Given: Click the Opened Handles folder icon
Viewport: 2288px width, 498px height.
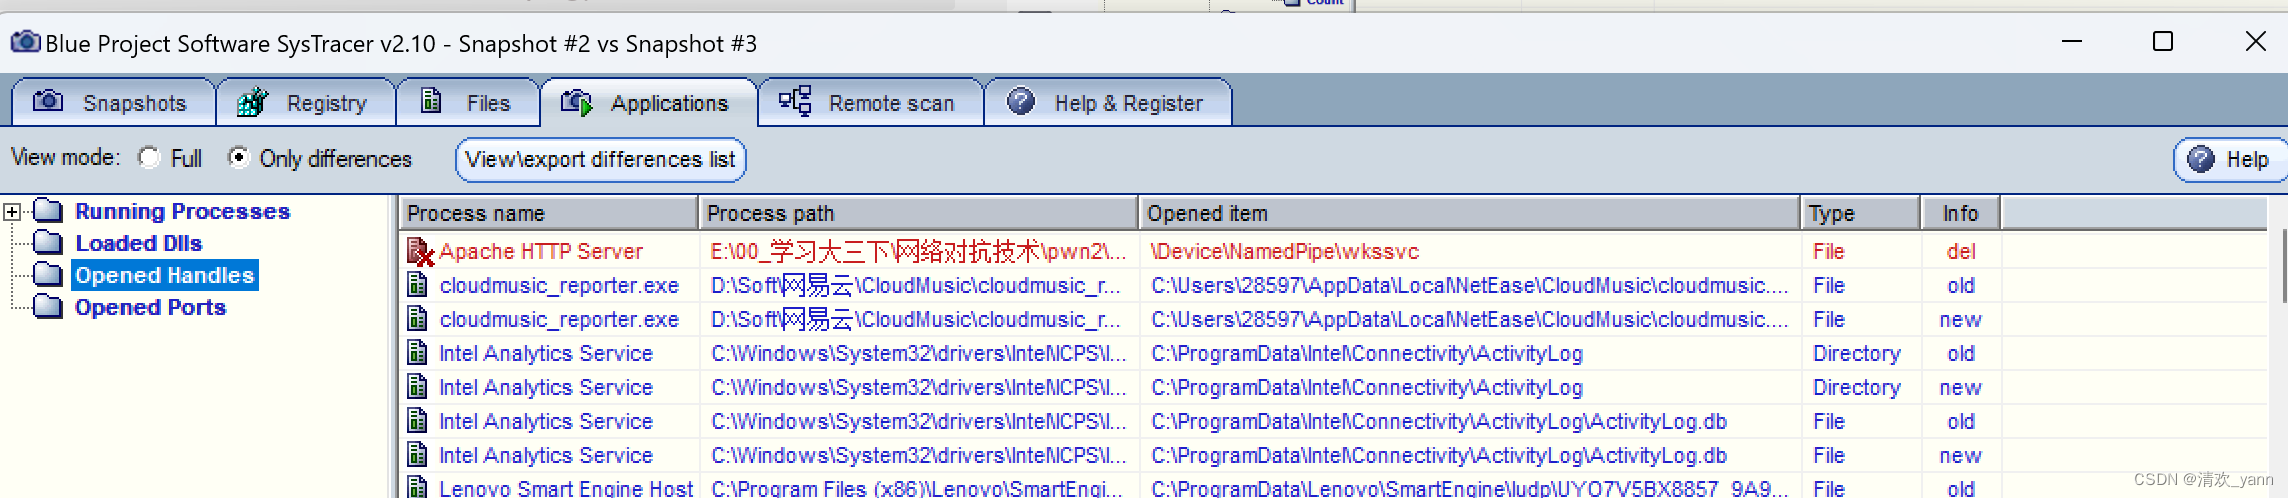Looking at the screenshot, I should pyautogui.click(x=49, y=275).
